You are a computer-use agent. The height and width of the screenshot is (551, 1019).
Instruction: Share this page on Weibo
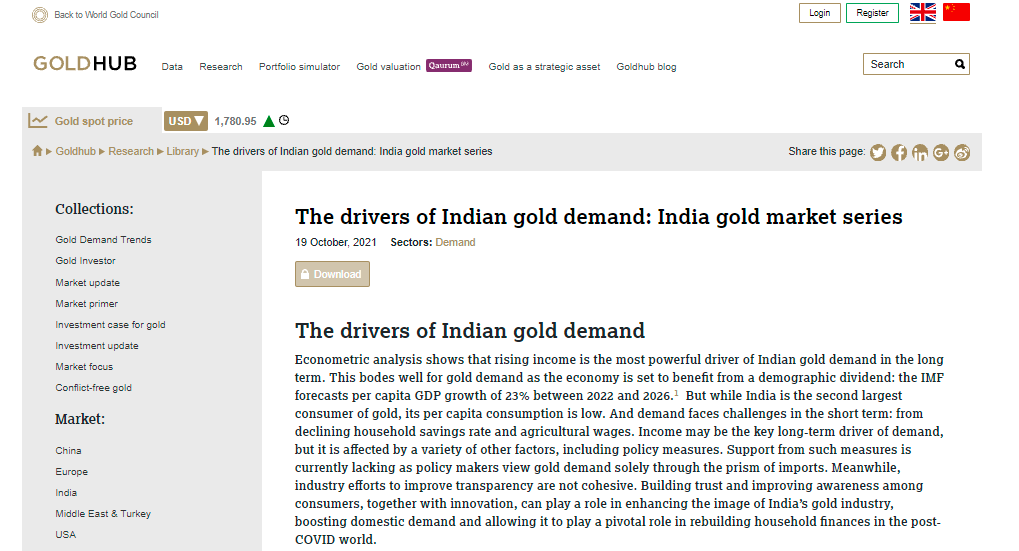962,152
